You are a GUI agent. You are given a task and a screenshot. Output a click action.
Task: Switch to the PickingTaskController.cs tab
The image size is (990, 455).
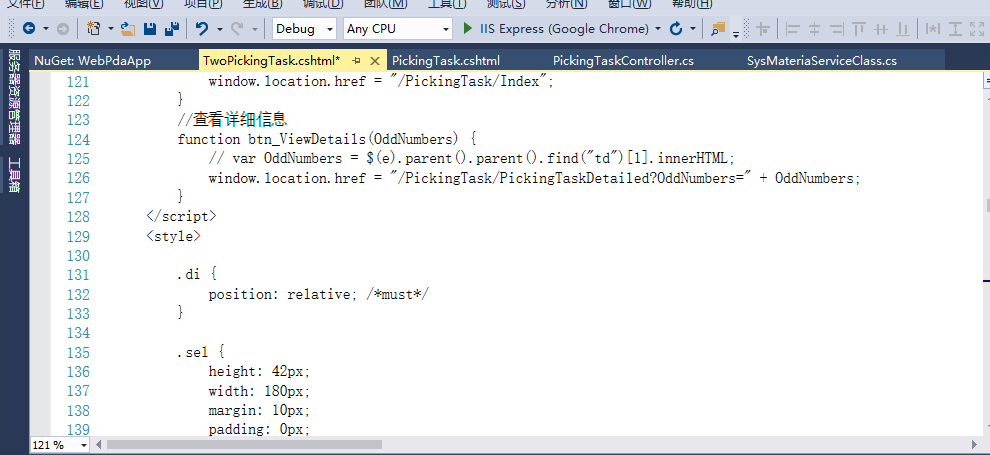coord(623,61)
